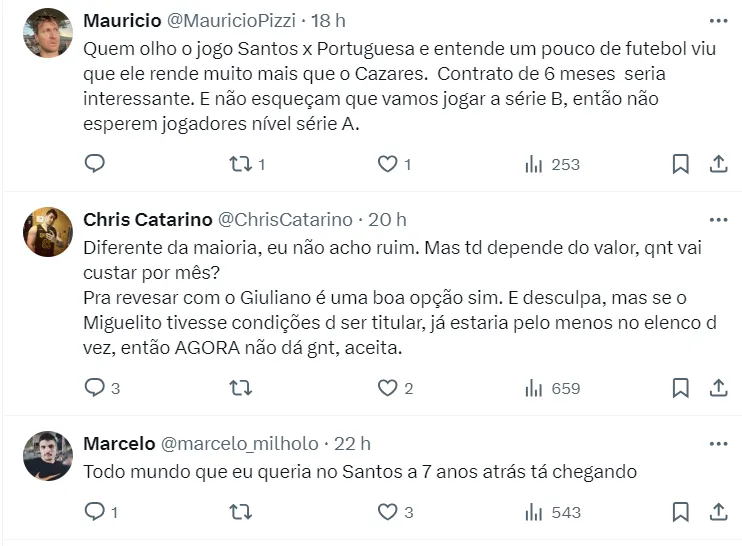742x546 pixels.
Task: Share Mauricio's tweet
Action: [x=718, y=164]
